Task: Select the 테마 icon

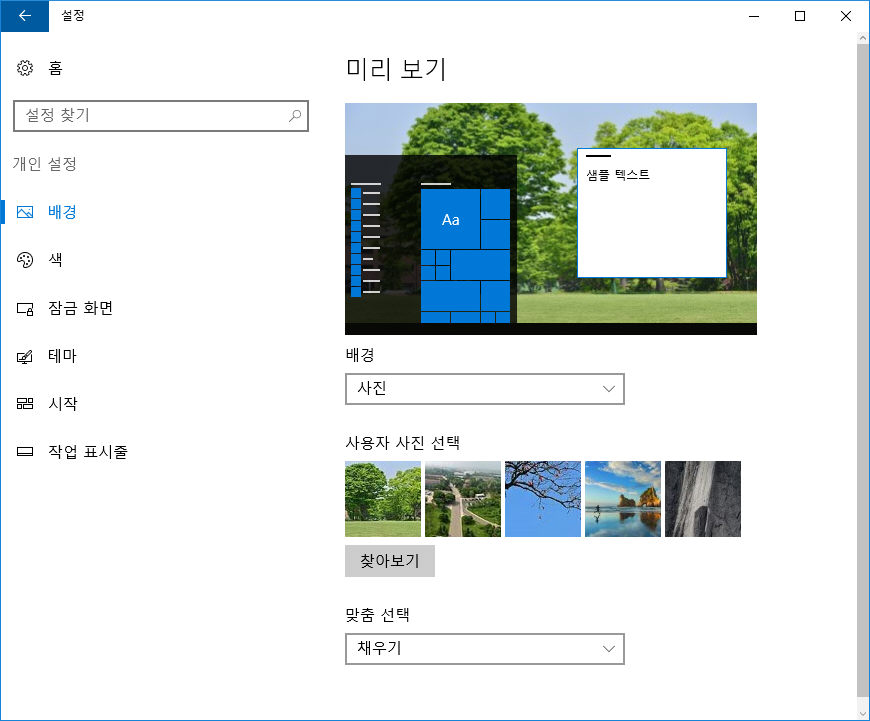Action: 25,356
